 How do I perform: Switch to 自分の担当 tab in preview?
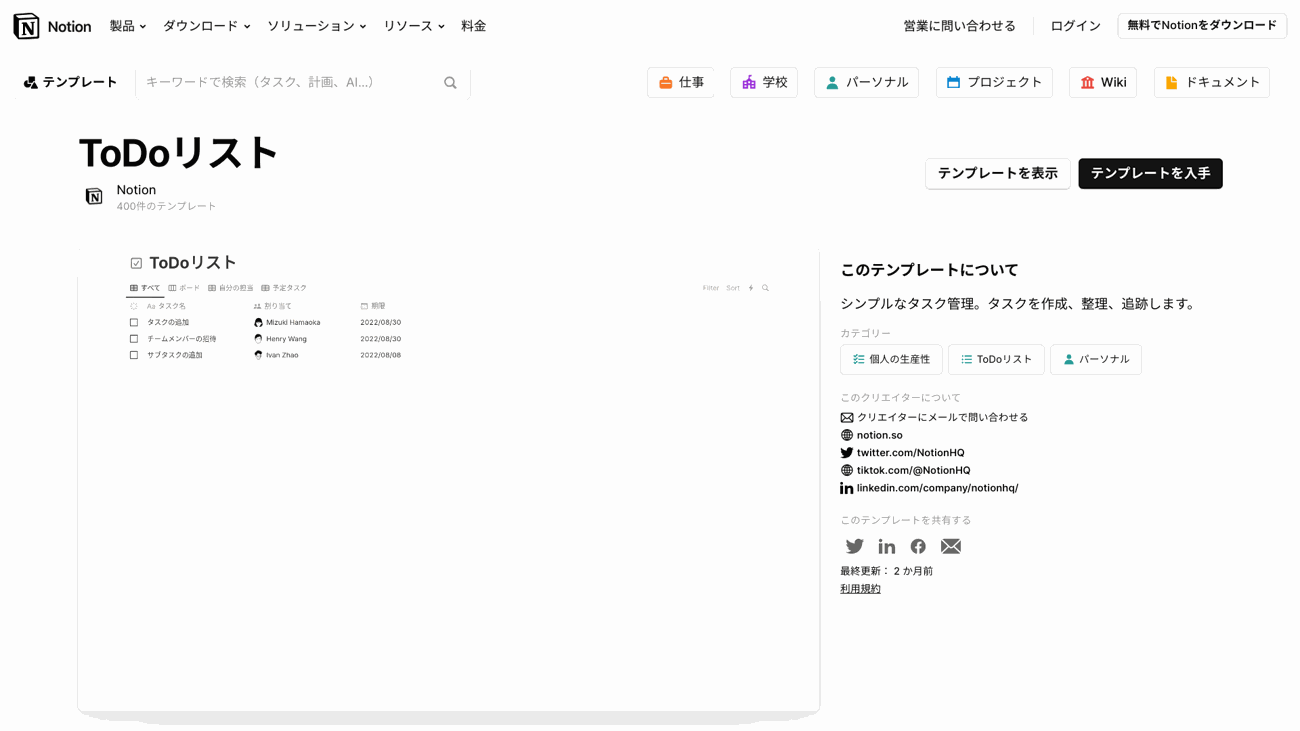tap(231, 288)
